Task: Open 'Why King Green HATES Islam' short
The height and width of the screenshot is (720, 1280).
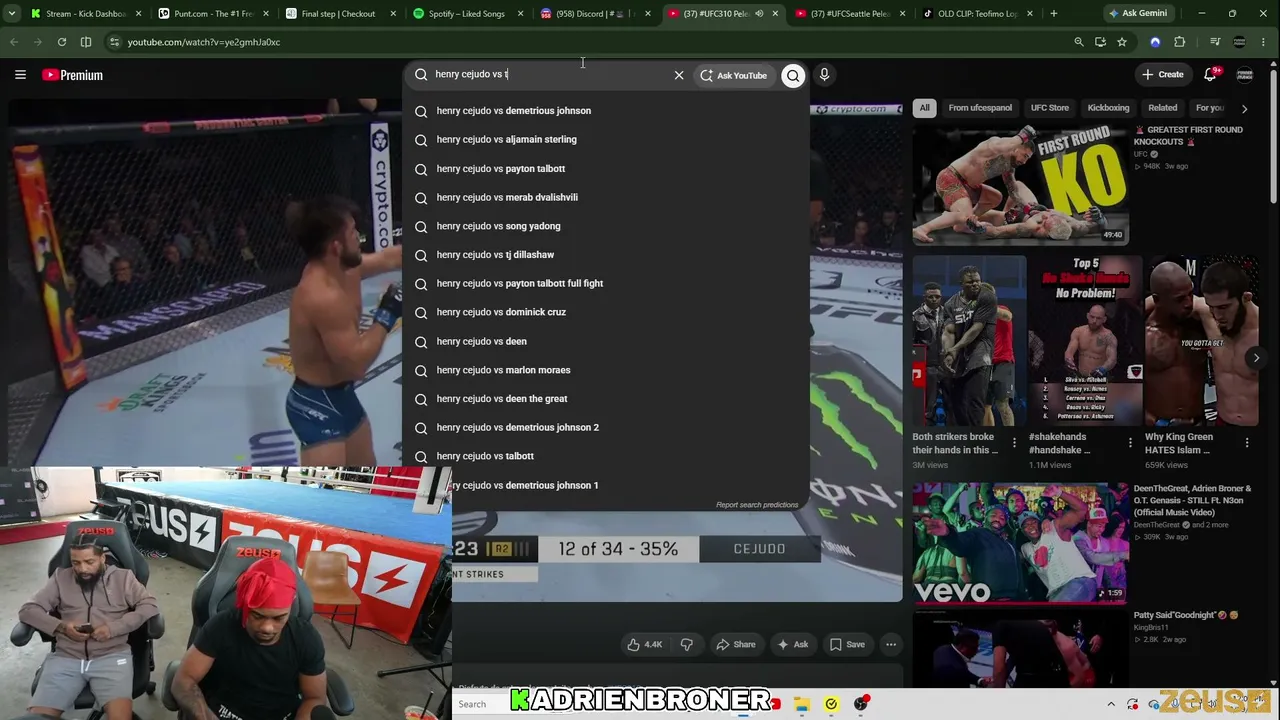Action: [x=1201, y=341]
